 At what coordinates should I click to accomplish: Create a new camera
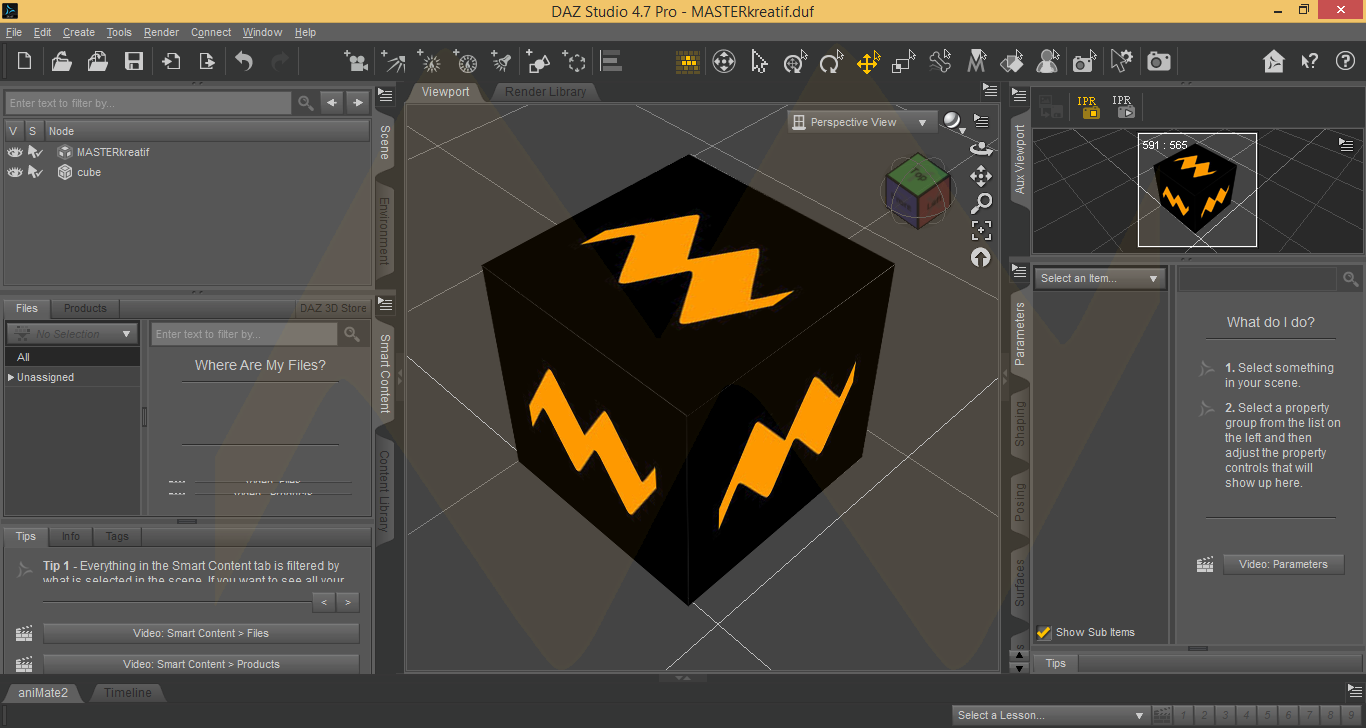(x=355, y=62)
